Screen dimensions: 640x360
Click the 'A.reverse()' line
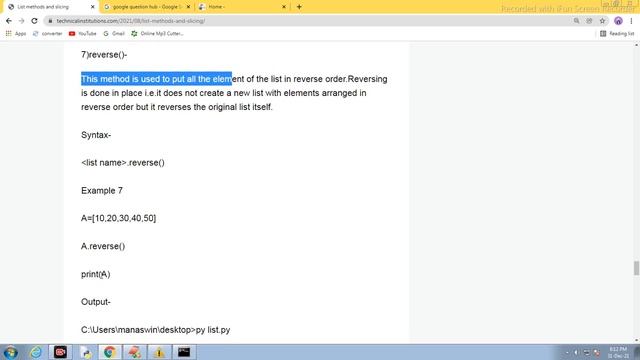pyautogui.click(x=103, y=246)
